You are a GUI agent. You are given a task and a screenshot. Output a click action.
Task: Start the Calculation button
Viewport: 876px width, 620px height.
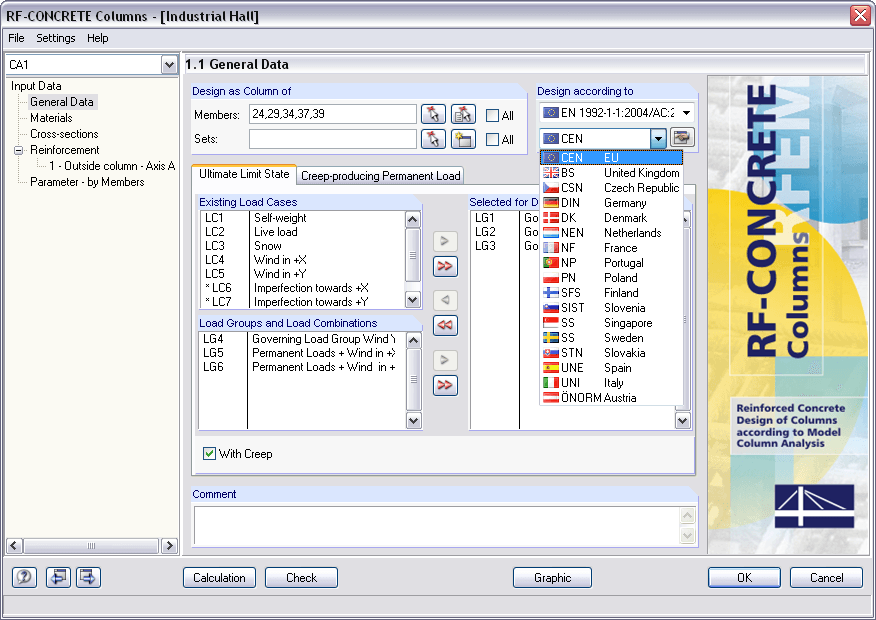point(219,578)
